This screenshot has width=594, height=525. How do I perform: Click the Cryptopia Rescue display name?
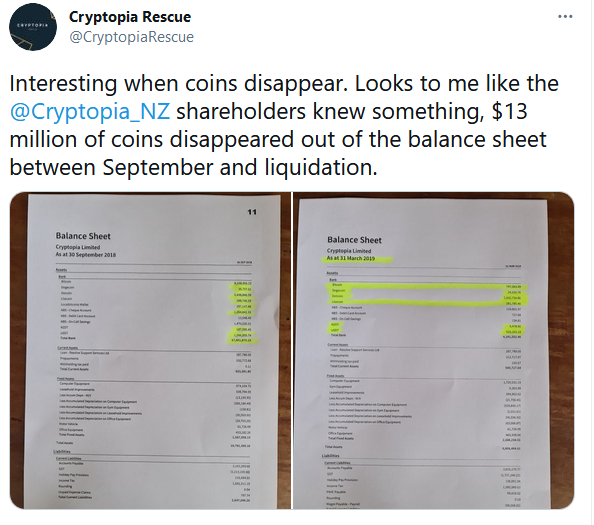tap(130, 17)
